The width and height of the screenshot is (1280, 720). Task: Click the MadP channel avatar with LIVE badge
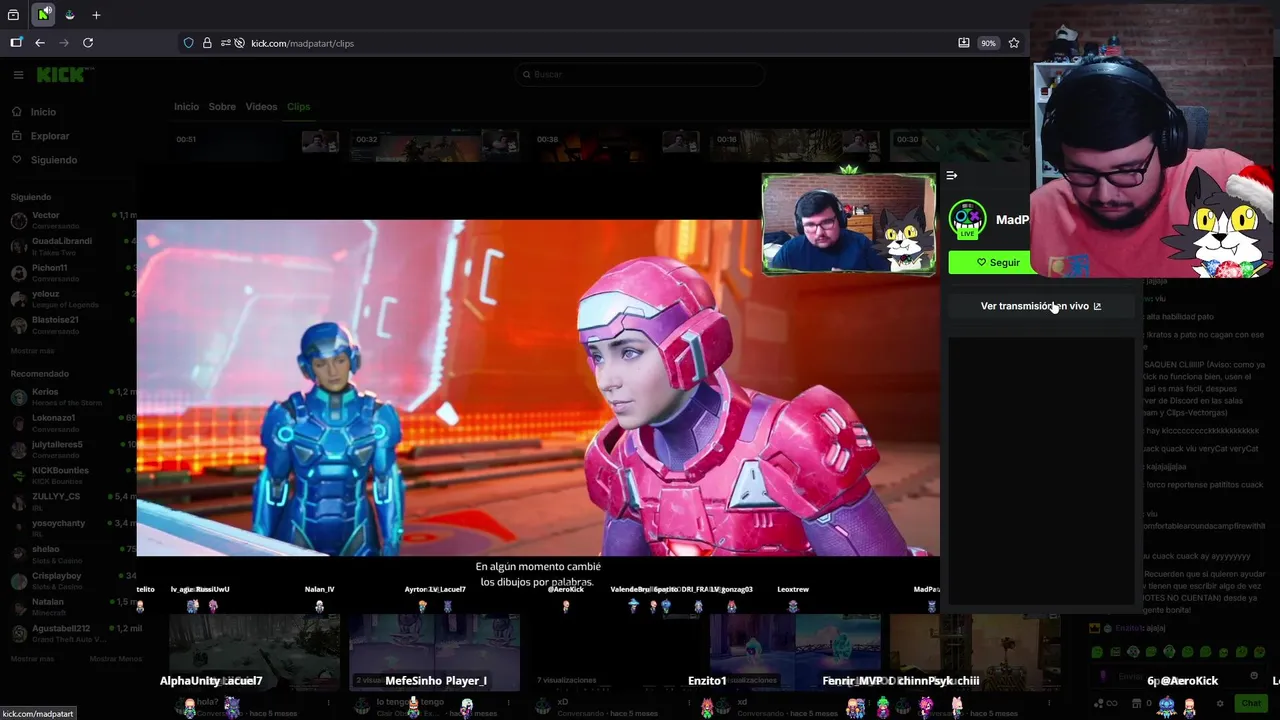967,220
